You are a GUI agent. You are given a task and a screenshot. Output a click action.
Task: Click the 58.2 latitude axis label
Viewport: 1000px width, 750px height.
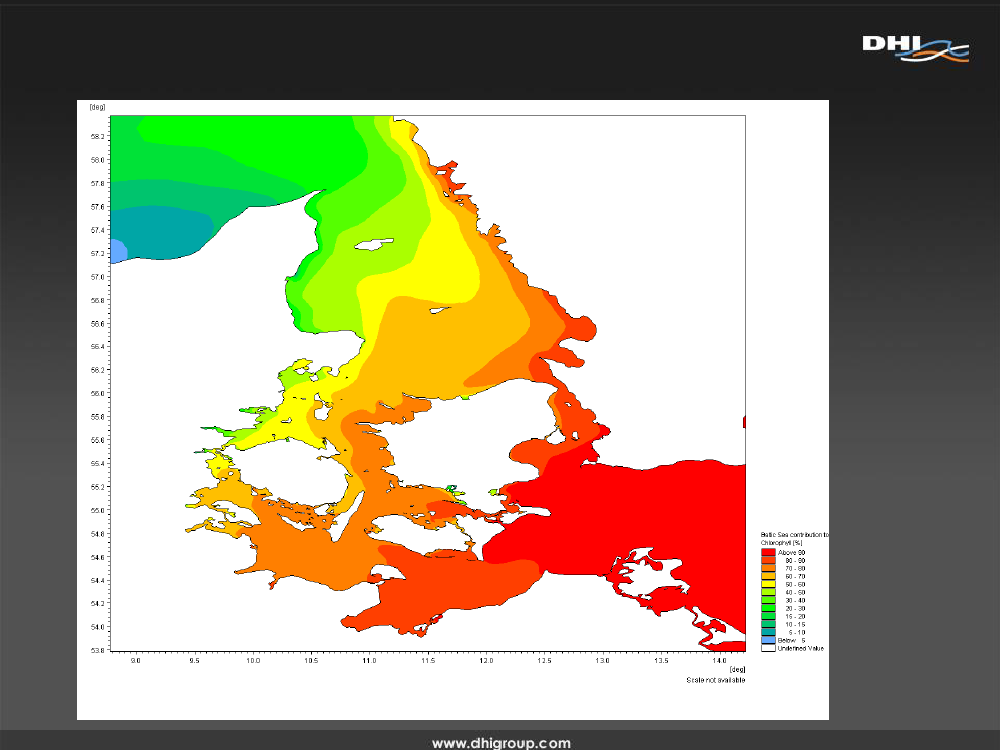tap(98, 136)
